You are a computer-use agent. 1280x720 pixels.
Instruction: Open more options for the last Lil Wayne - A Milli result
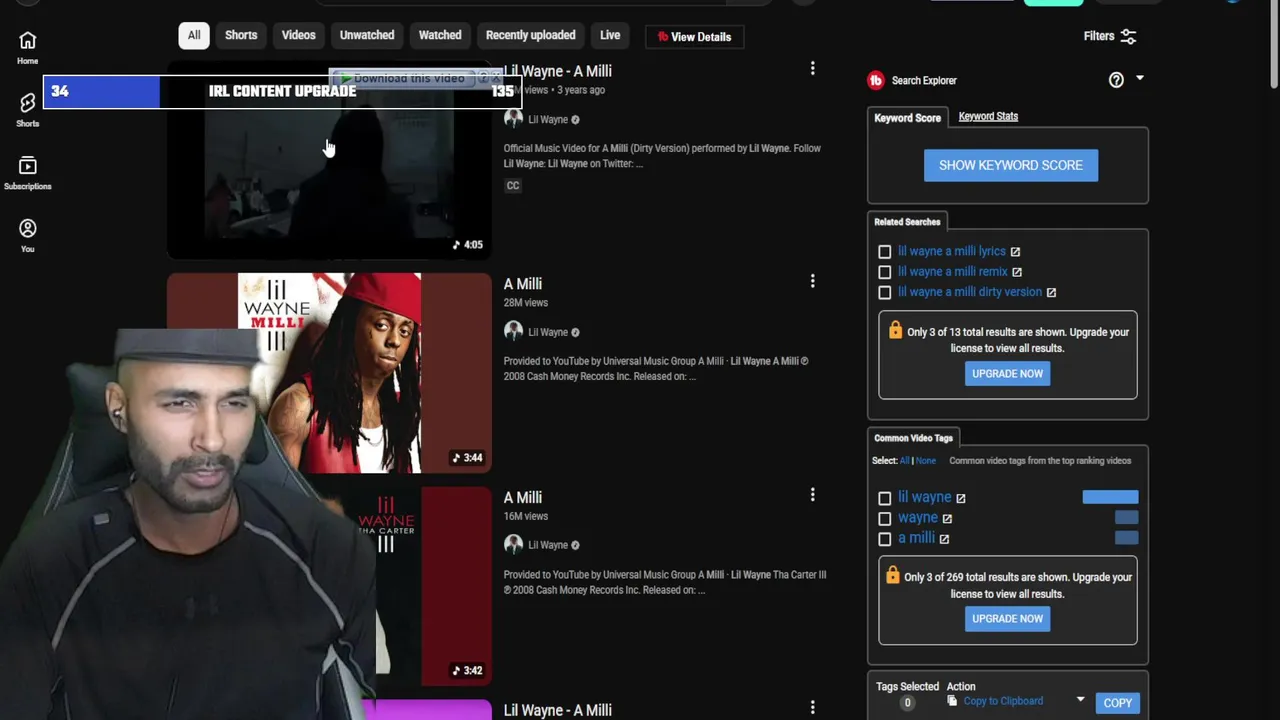coord(812,708)
